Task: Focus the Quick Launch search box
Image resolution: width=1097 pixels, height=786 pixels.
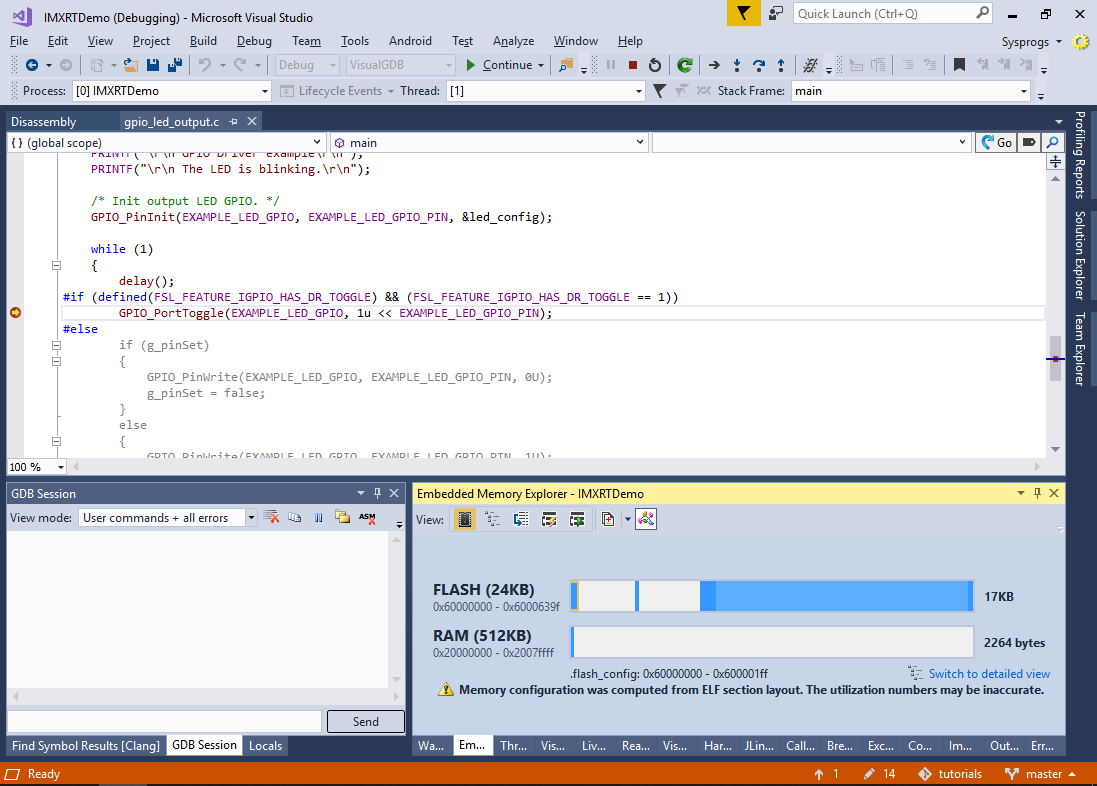Action: click(x=893, y=13)
